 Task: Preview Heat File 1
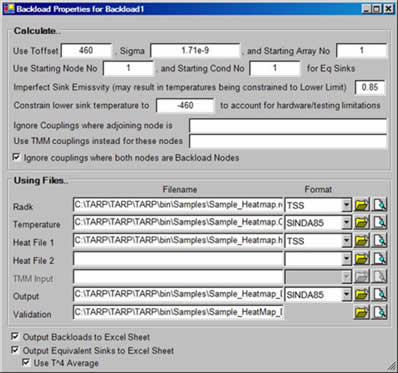click(380, 240)
